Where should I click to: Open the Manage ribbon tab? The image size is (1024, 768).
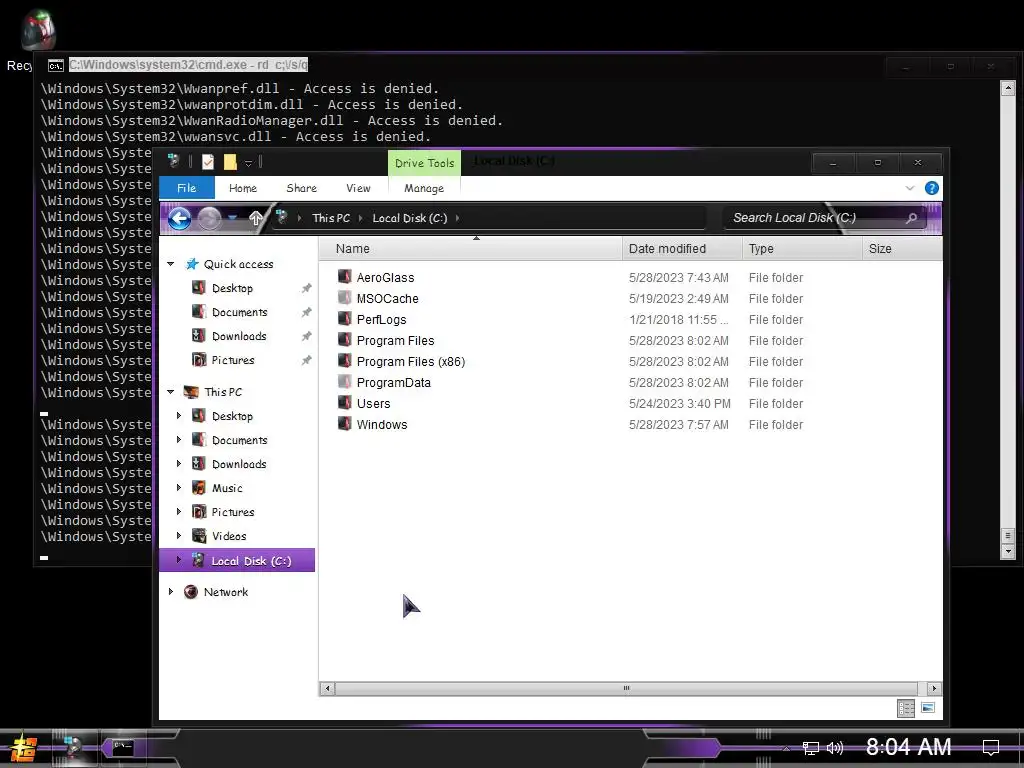click(424, 188)
